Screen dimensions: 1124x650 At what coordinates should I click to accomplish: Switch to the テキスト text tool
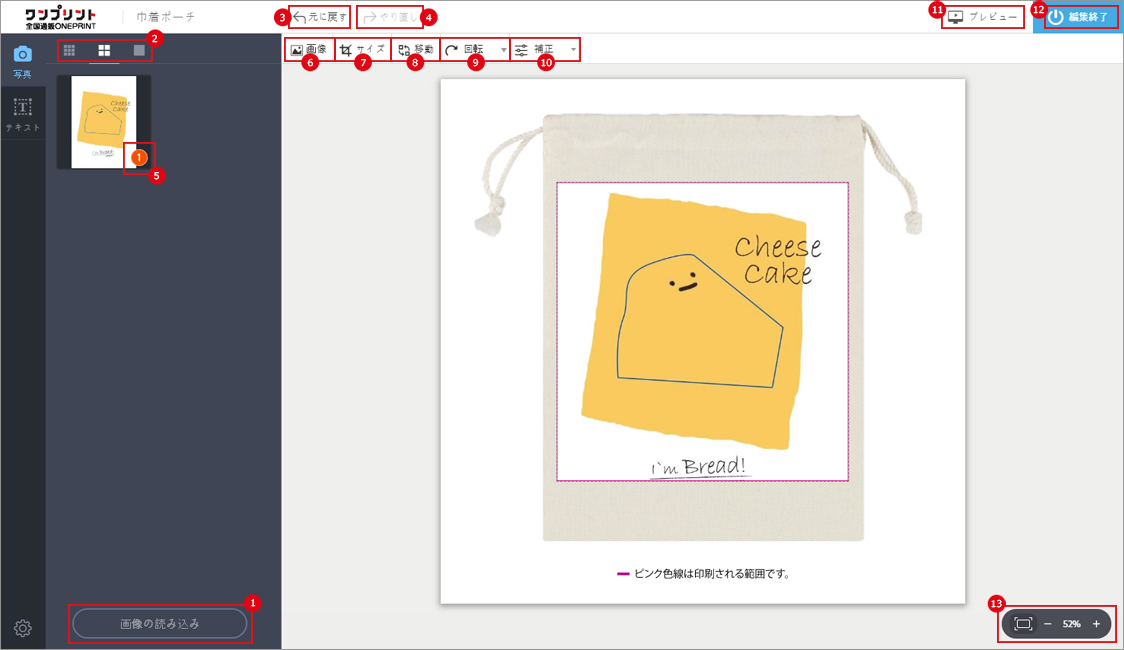click(22, 112)
